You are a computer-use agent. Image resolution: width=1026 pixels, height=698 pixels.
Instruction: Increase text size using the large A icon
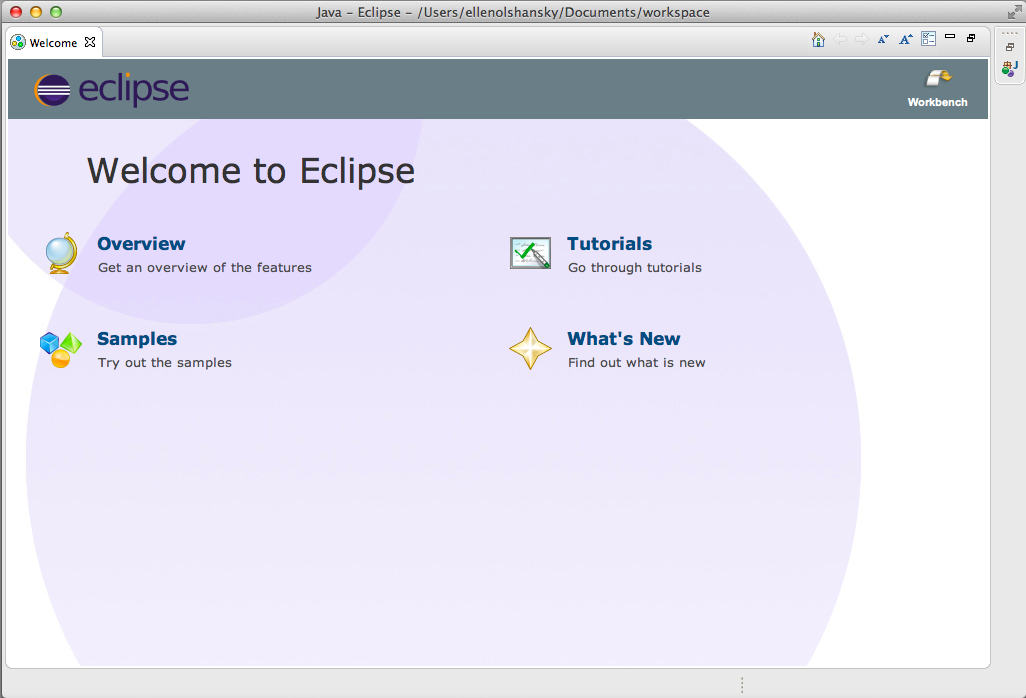point(905,38)
